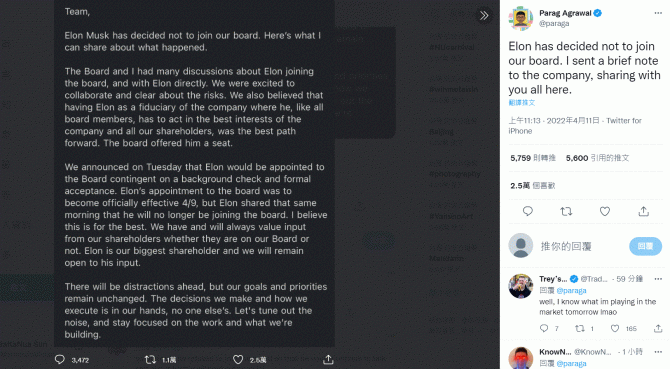670x369 pixels.
Task: Collapse the image panel with double-chevron icon
Action: tap(484, 16)
